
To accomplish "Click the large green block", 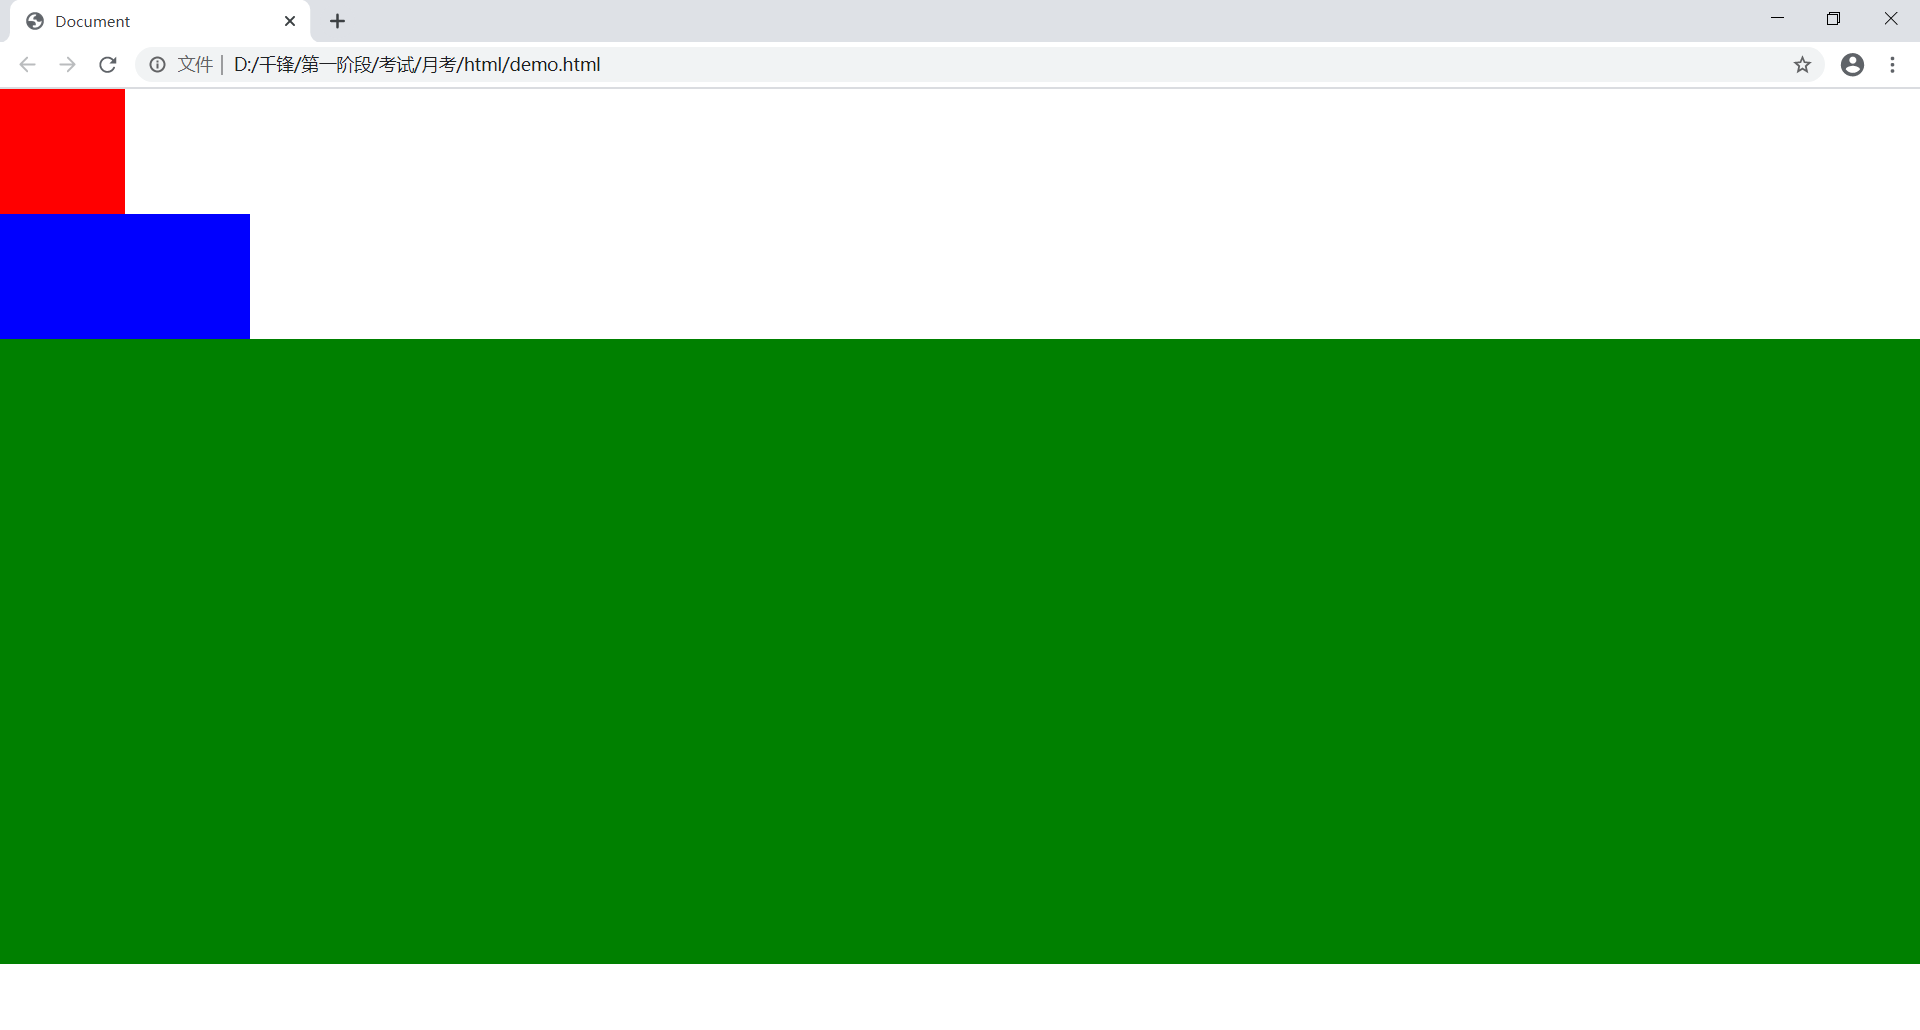I will (960, 651).
